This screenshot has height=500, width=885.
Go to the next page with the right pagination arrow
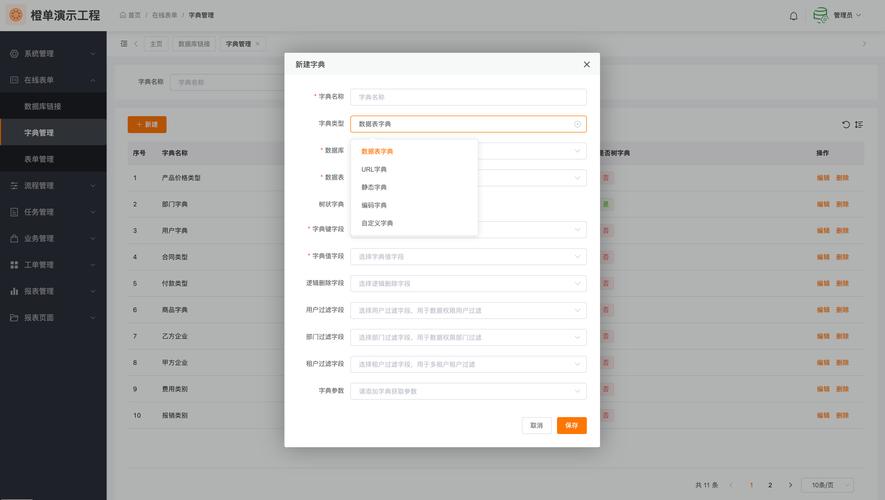[790, 485]
